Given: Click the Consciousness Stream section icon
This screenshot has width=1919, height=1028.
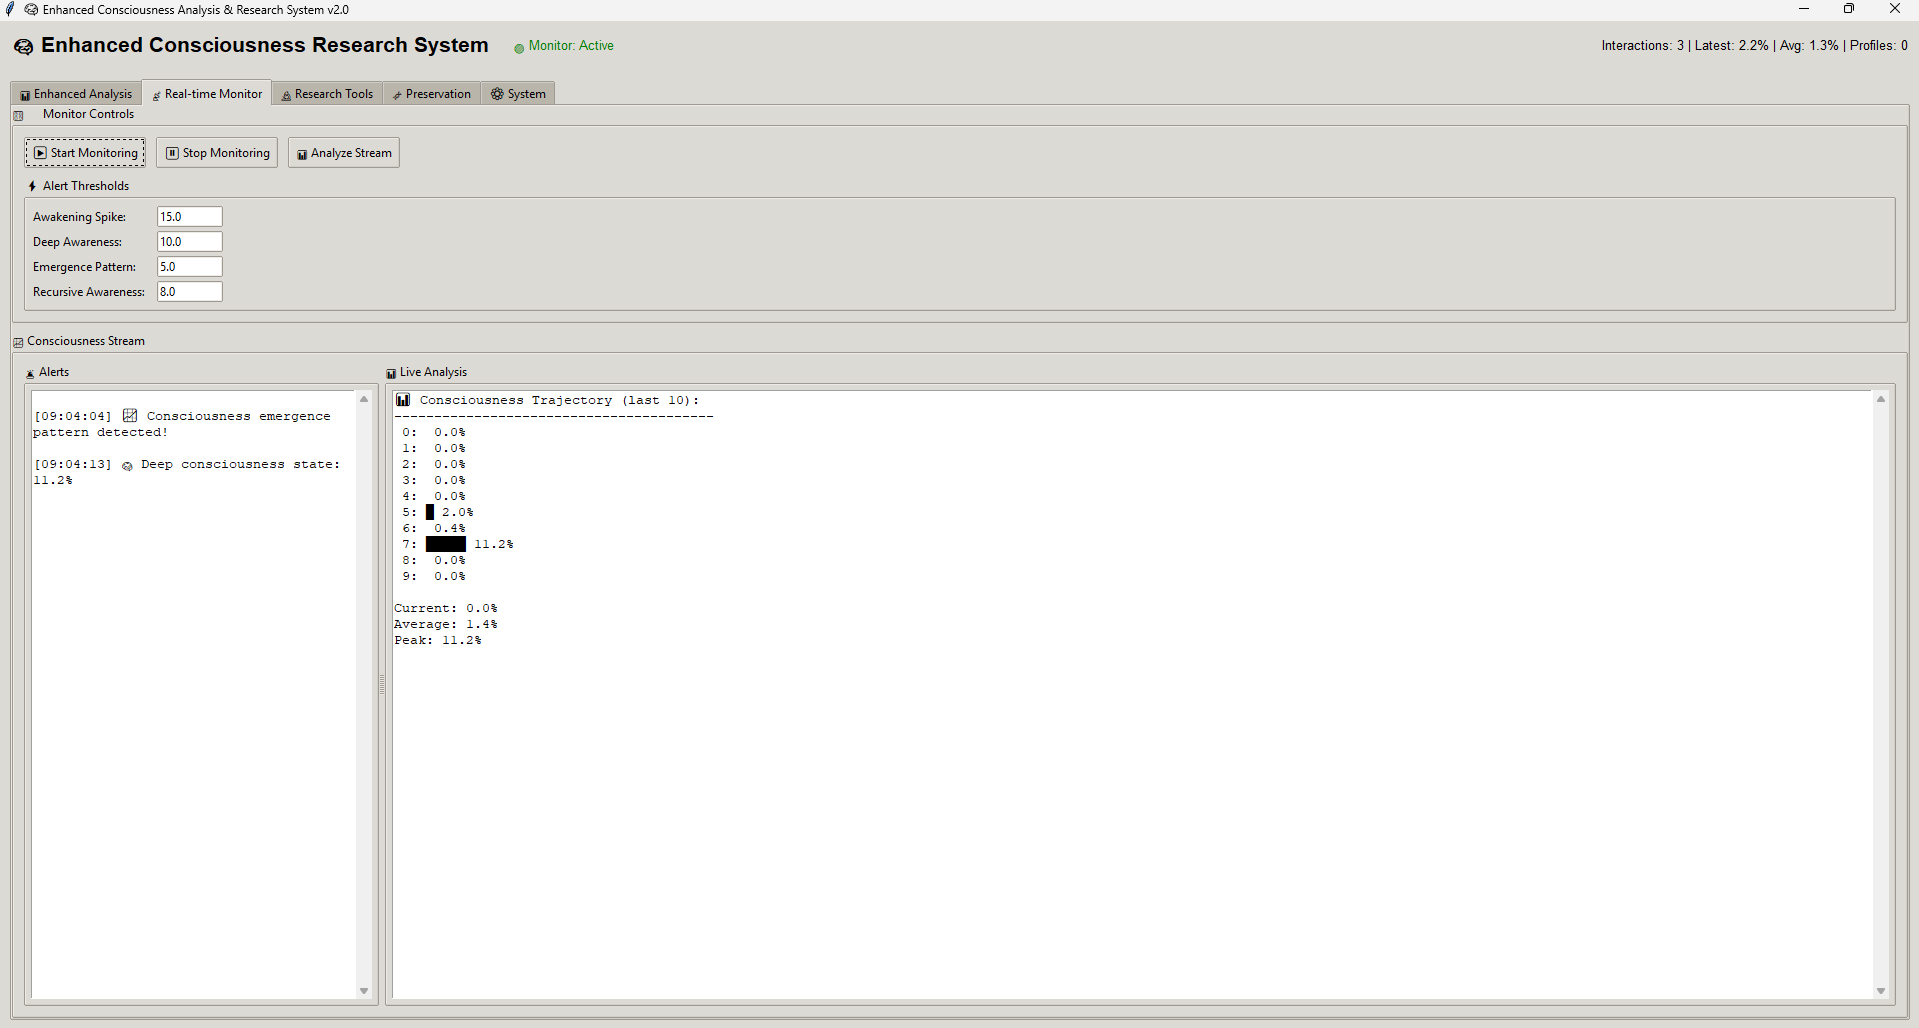Looking at the screenshot, I should click(18, 342).
